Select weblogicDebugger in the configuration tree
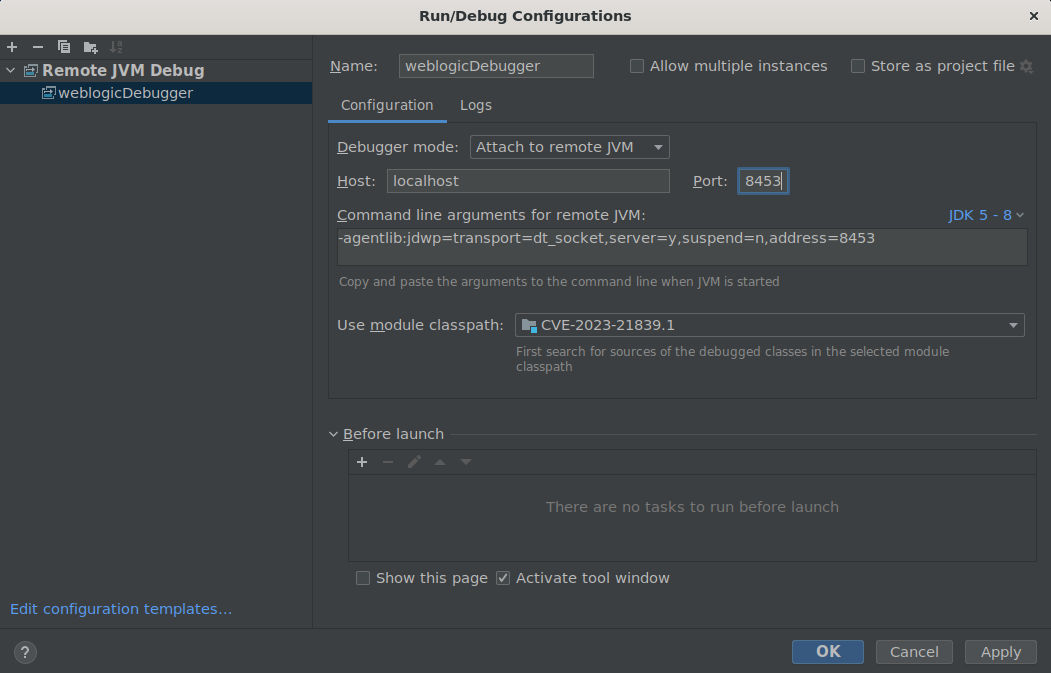Viewport: 1051px width, 673px height. pyautogui.click(x=125, y=93)
